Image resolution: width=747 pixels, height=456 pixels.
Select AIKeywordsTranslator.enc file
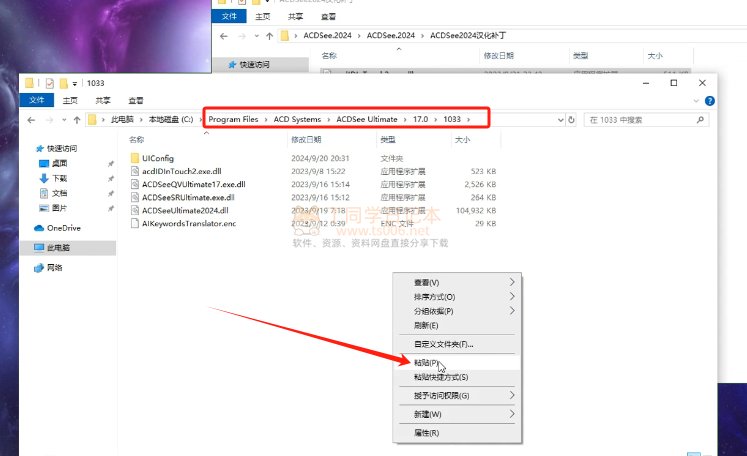[x=189, y=223]
